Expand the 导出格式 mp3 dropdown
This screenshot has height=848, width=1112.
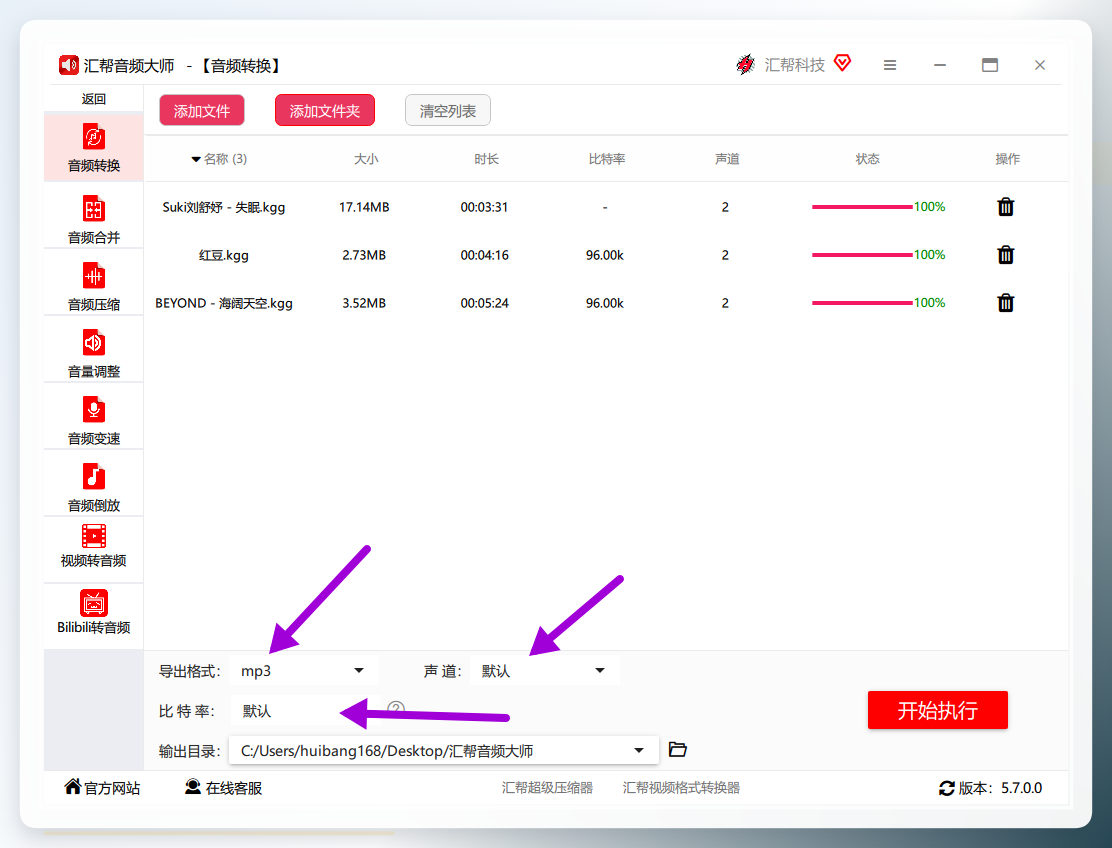tap(304, 671)
